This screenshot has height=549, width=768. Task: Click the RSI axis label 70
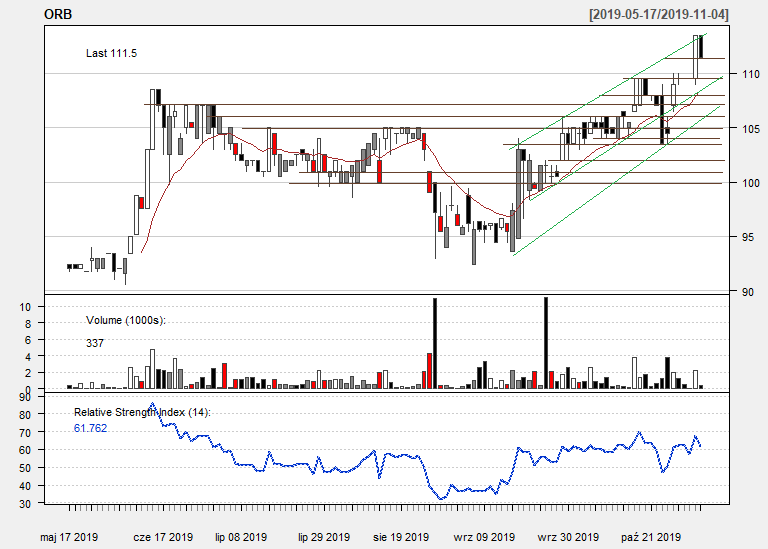point(25,432)
